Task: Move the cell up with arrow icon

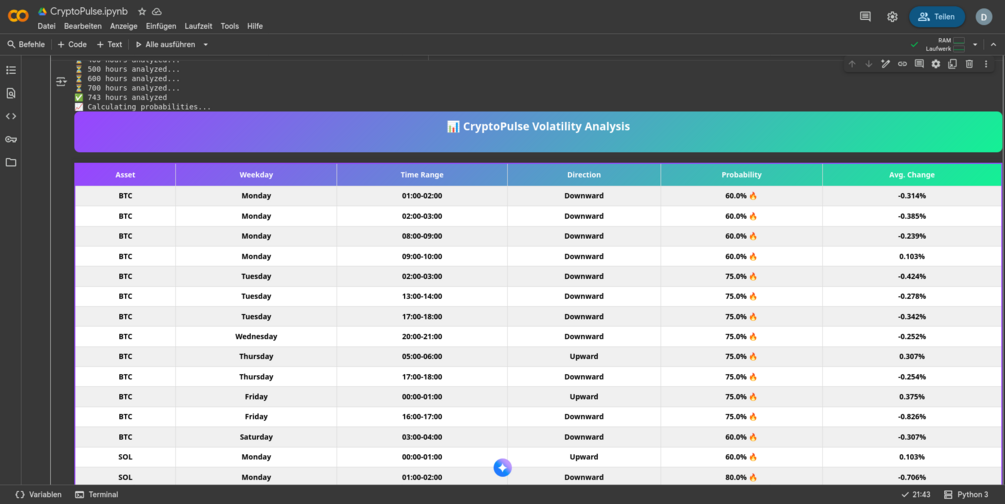Action: (x=852, y=64)
